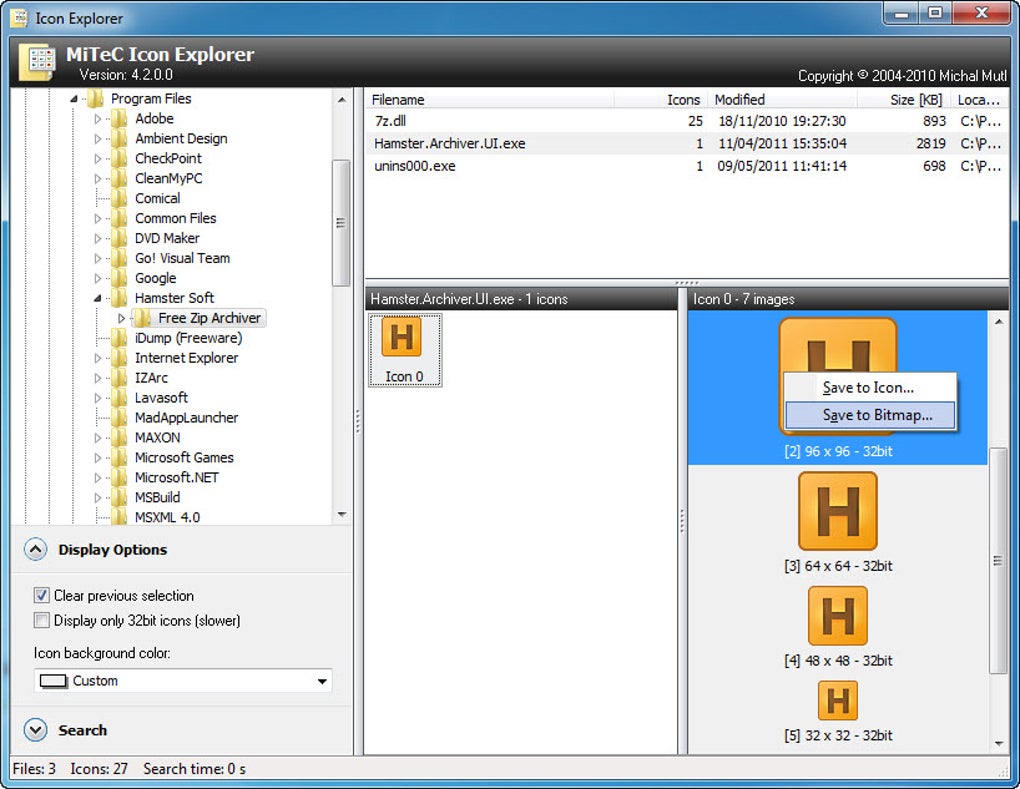Screen dimensions: 1020x789
Task: Sort by the Icons column header
Action: (660, 100)
